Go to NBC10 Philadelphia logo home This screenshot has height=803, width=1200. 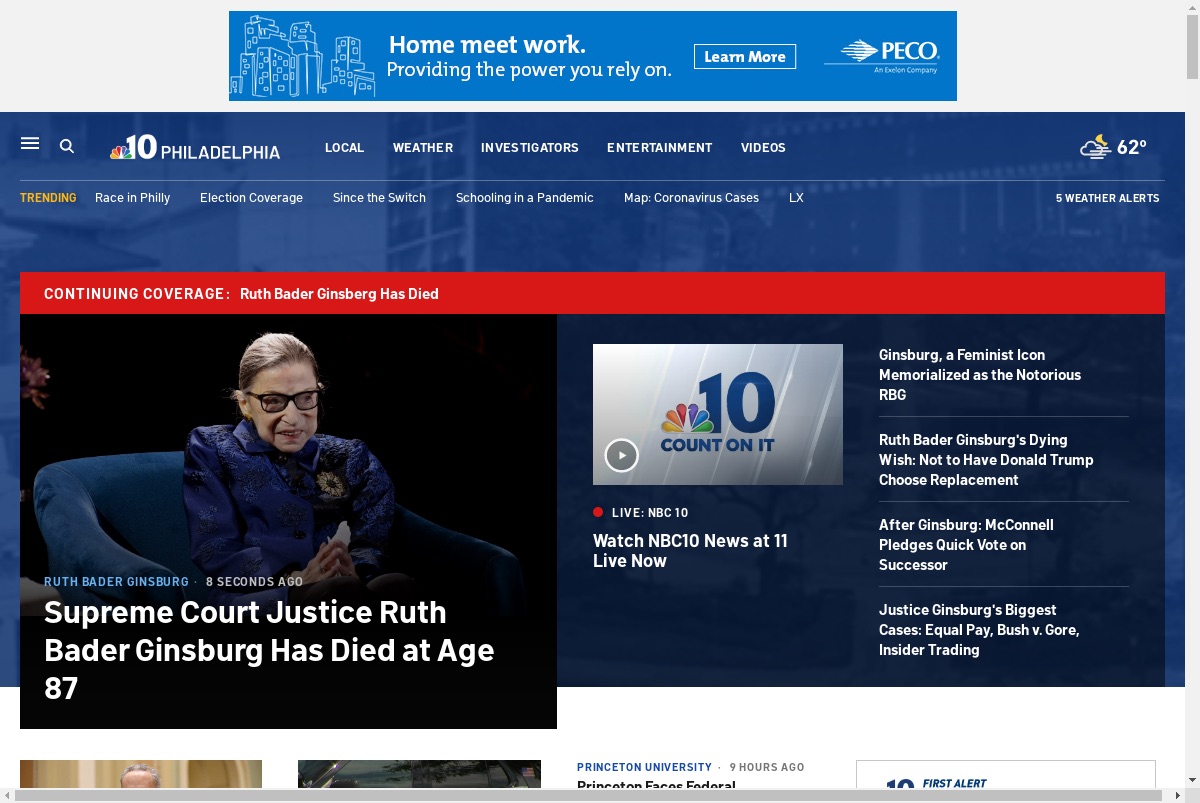tap(195, 148)
